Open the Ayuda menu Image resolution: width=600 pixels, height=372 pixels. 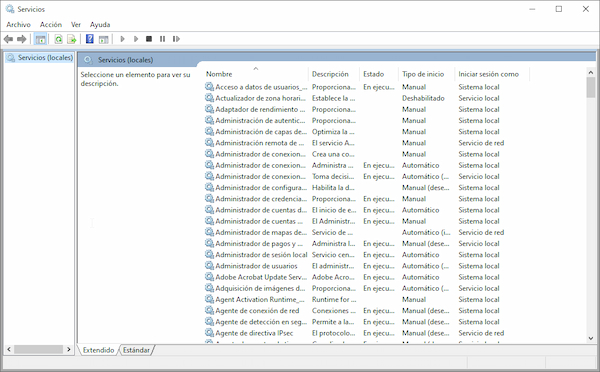(x=100, y=24)
